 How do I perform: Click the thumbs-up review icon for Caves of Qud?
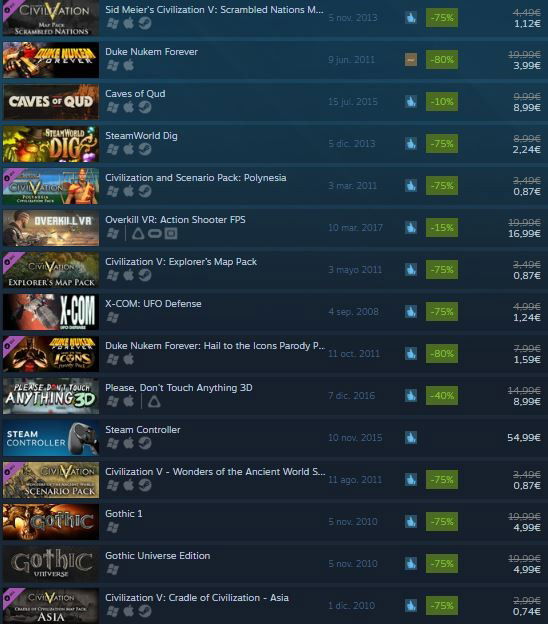pos(411,101)
